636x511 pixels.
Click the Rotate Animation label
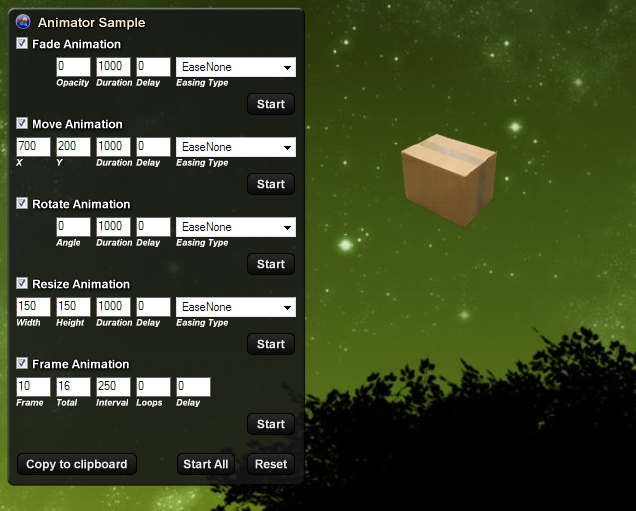pos(81,204)
